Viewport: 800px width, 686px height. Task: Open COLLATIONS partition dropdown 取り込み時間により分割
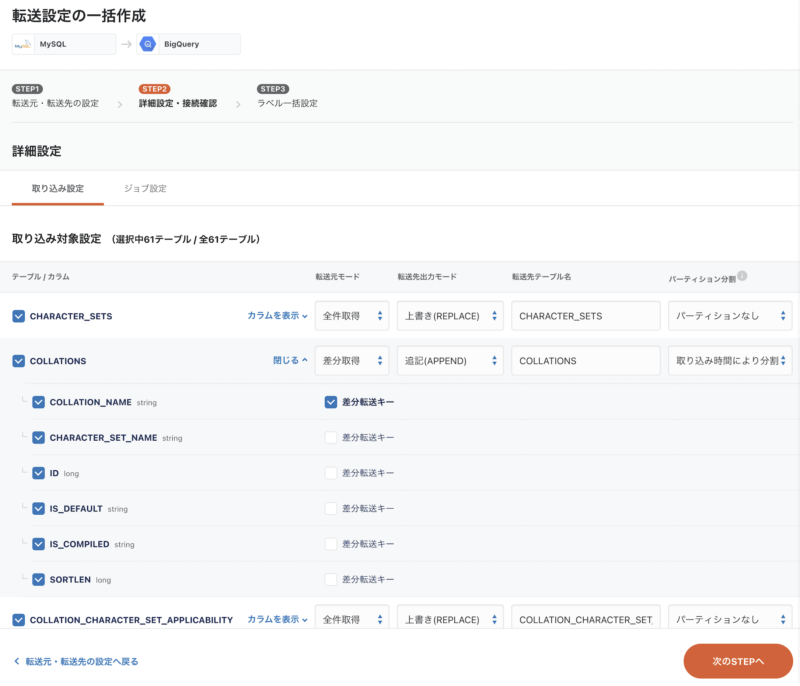[x=730, y=361]
